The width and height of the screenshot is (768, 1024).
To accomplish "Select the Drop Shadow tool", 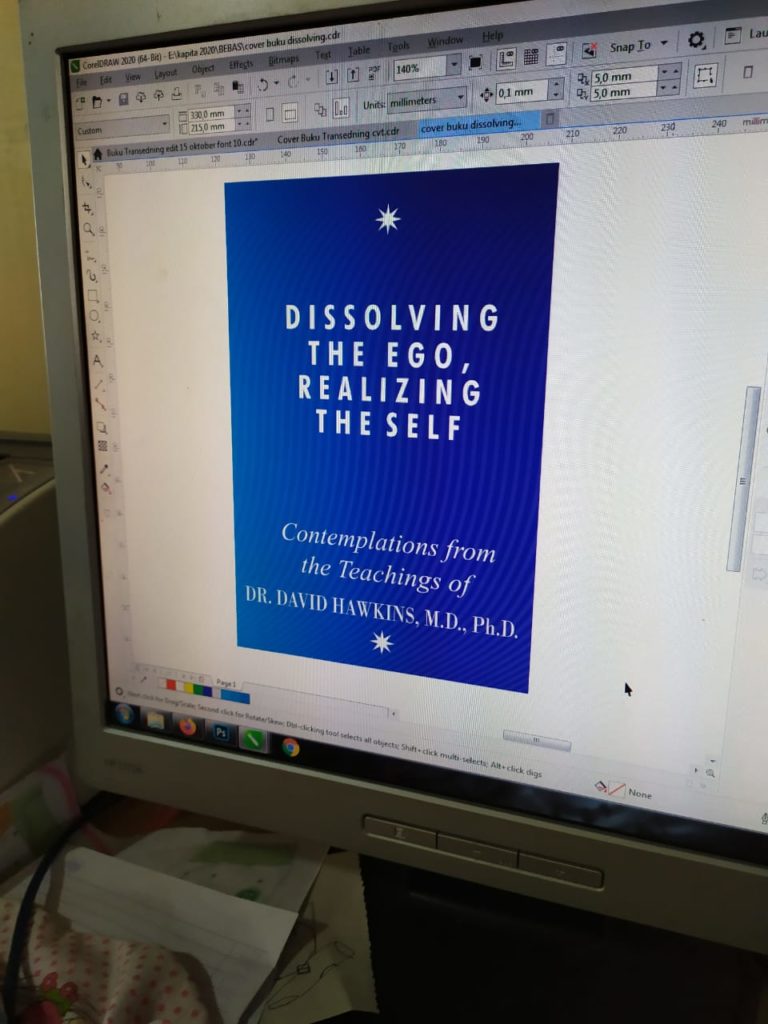I will [x=102, y=428].
